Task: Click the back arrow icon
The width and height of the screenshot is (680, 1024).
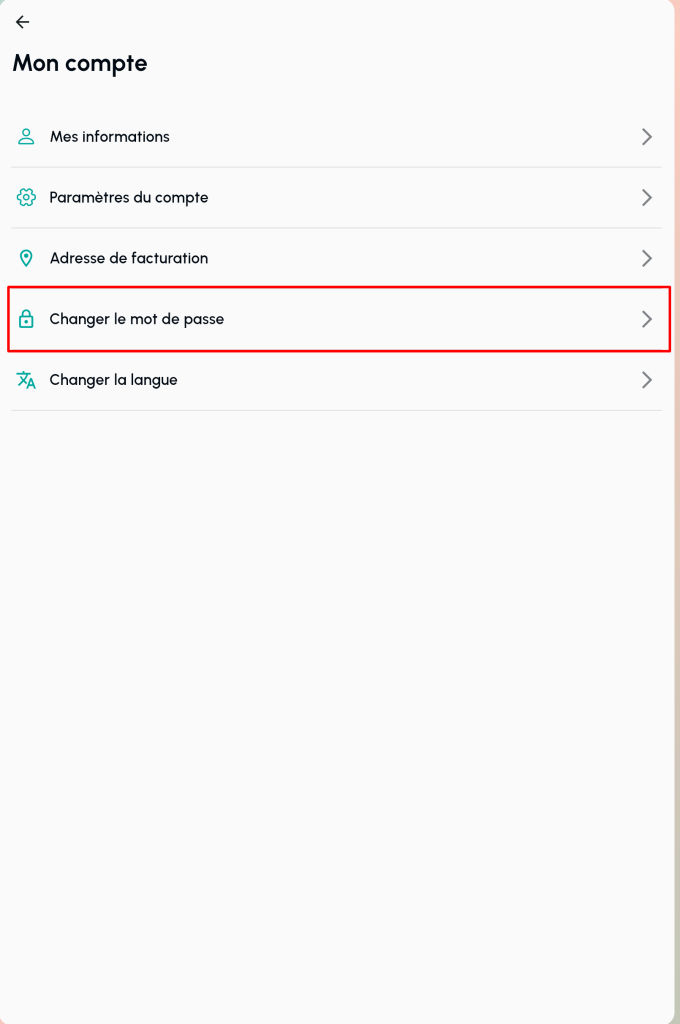Action: (22, 22)
